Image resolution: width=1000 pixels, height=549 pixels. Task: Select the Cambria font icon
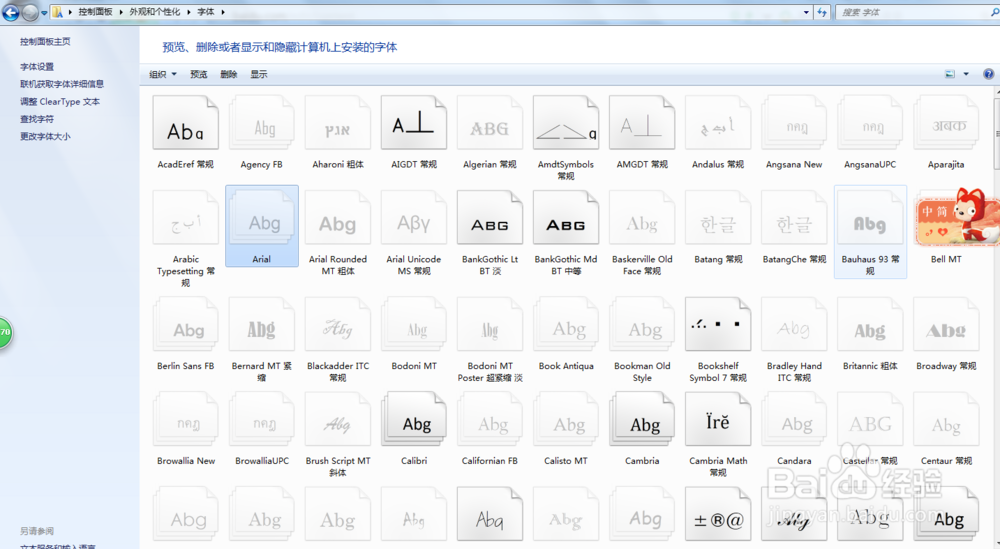[x=642, y=420]
